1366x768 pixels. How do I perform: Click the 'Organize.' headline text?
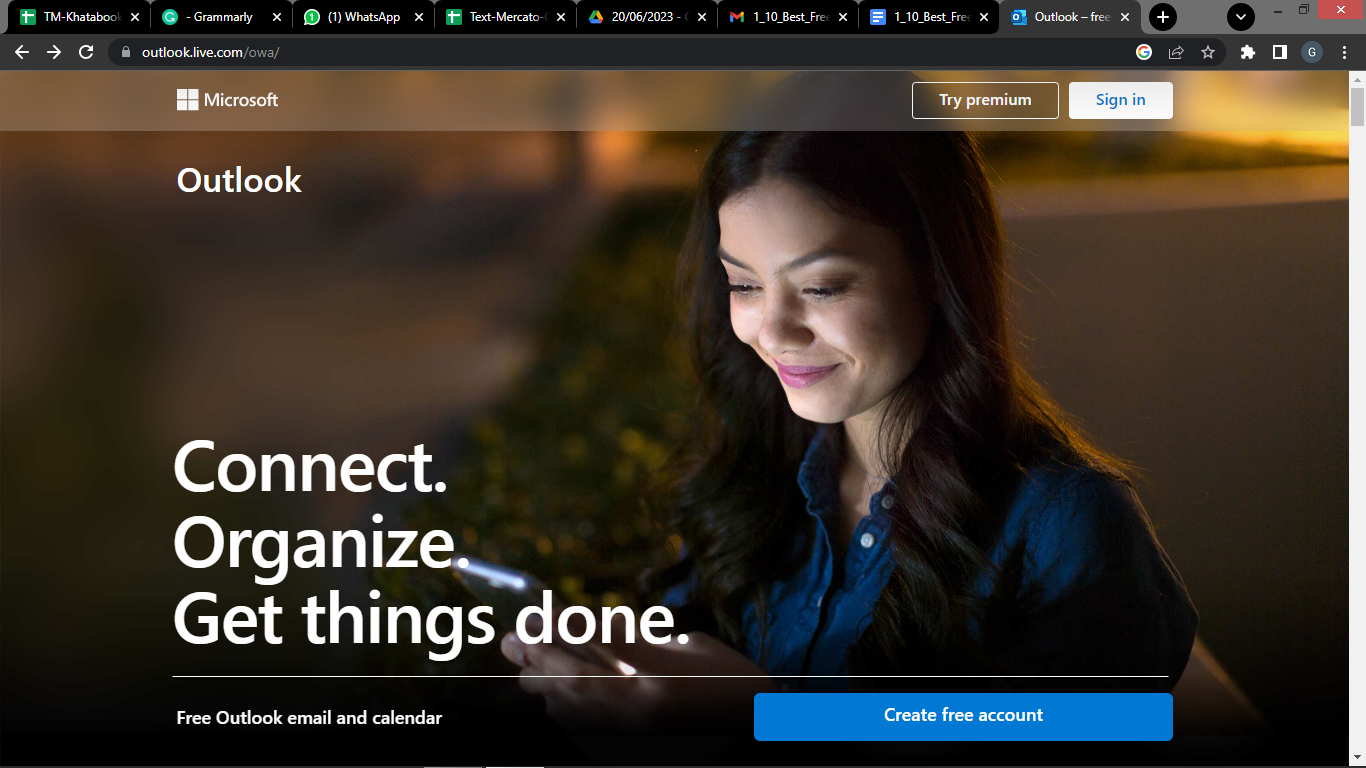coord(321,545)
